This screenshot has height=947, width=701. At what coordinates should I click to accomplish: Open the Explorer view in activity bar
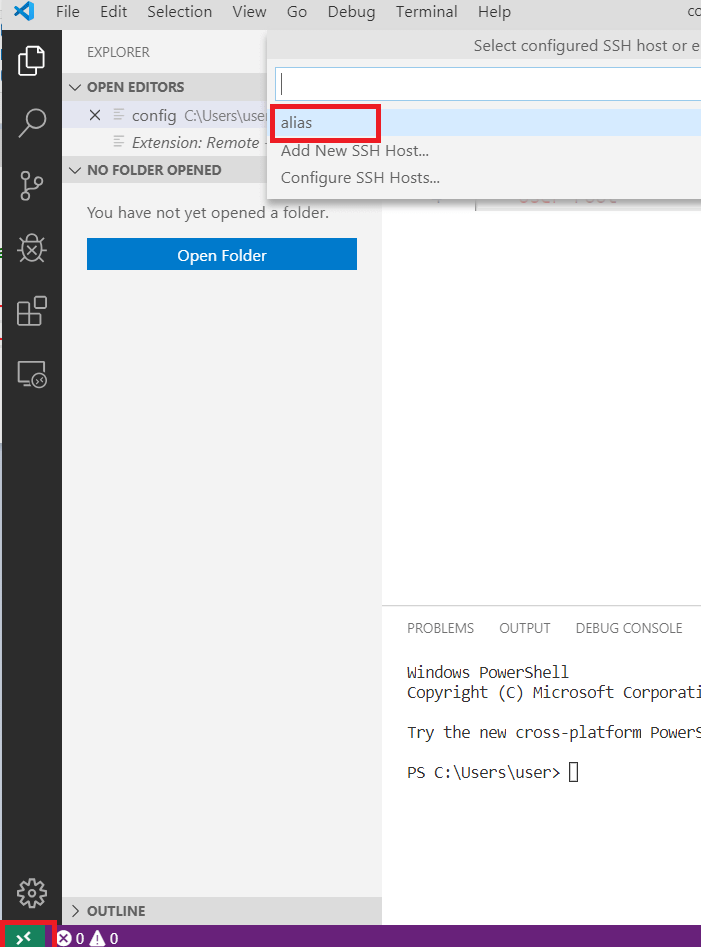point(31,60)
